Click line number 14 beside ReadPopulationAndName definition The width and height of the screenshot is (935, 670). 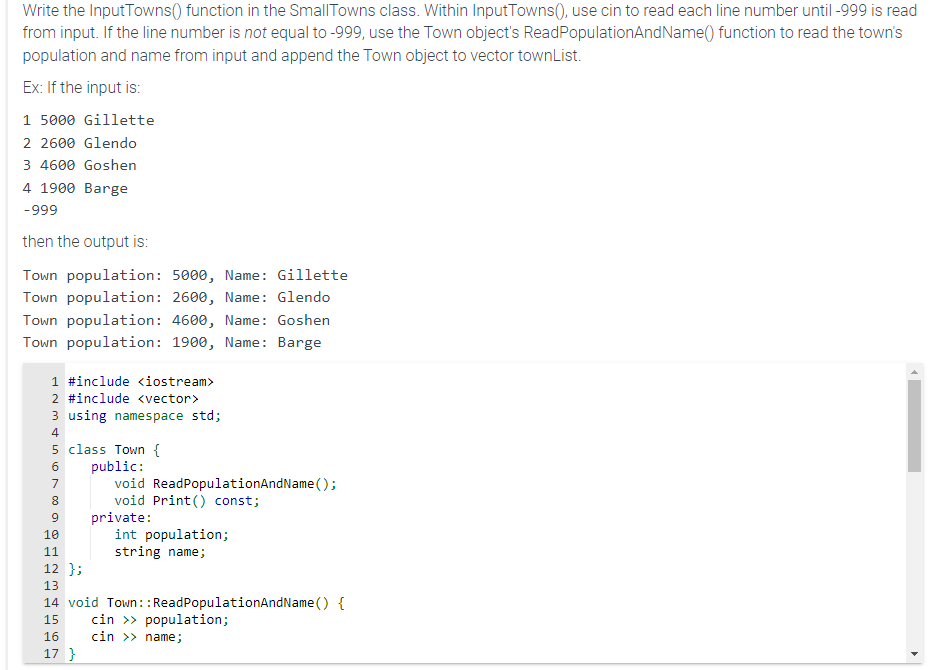click(x=50, y=602)
